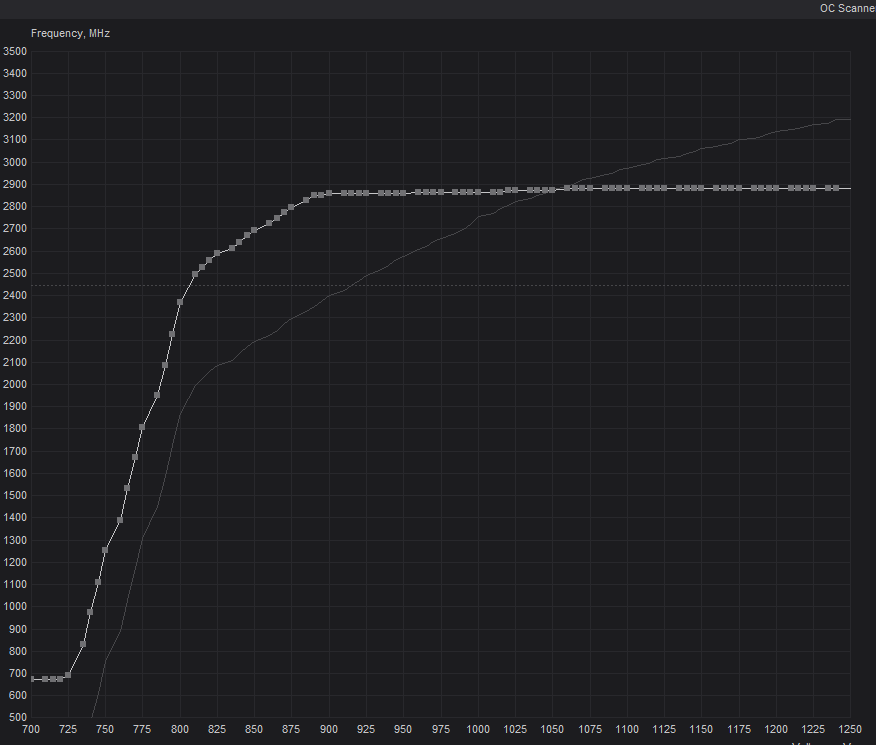Click the curve point at 750 mV

pos(105,550)
